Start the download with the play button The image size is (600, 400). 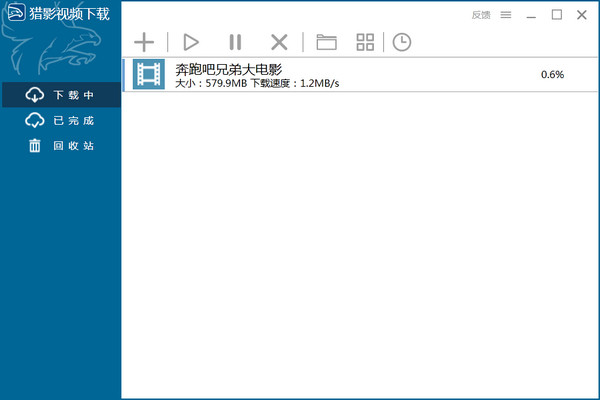(191, 42)
